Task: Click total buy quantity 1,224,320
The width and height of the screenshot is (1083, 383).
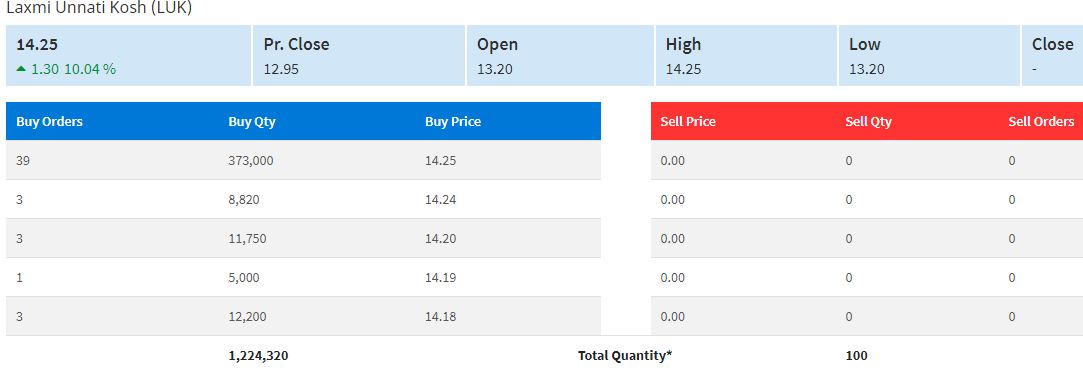Action: click(258, 356)
